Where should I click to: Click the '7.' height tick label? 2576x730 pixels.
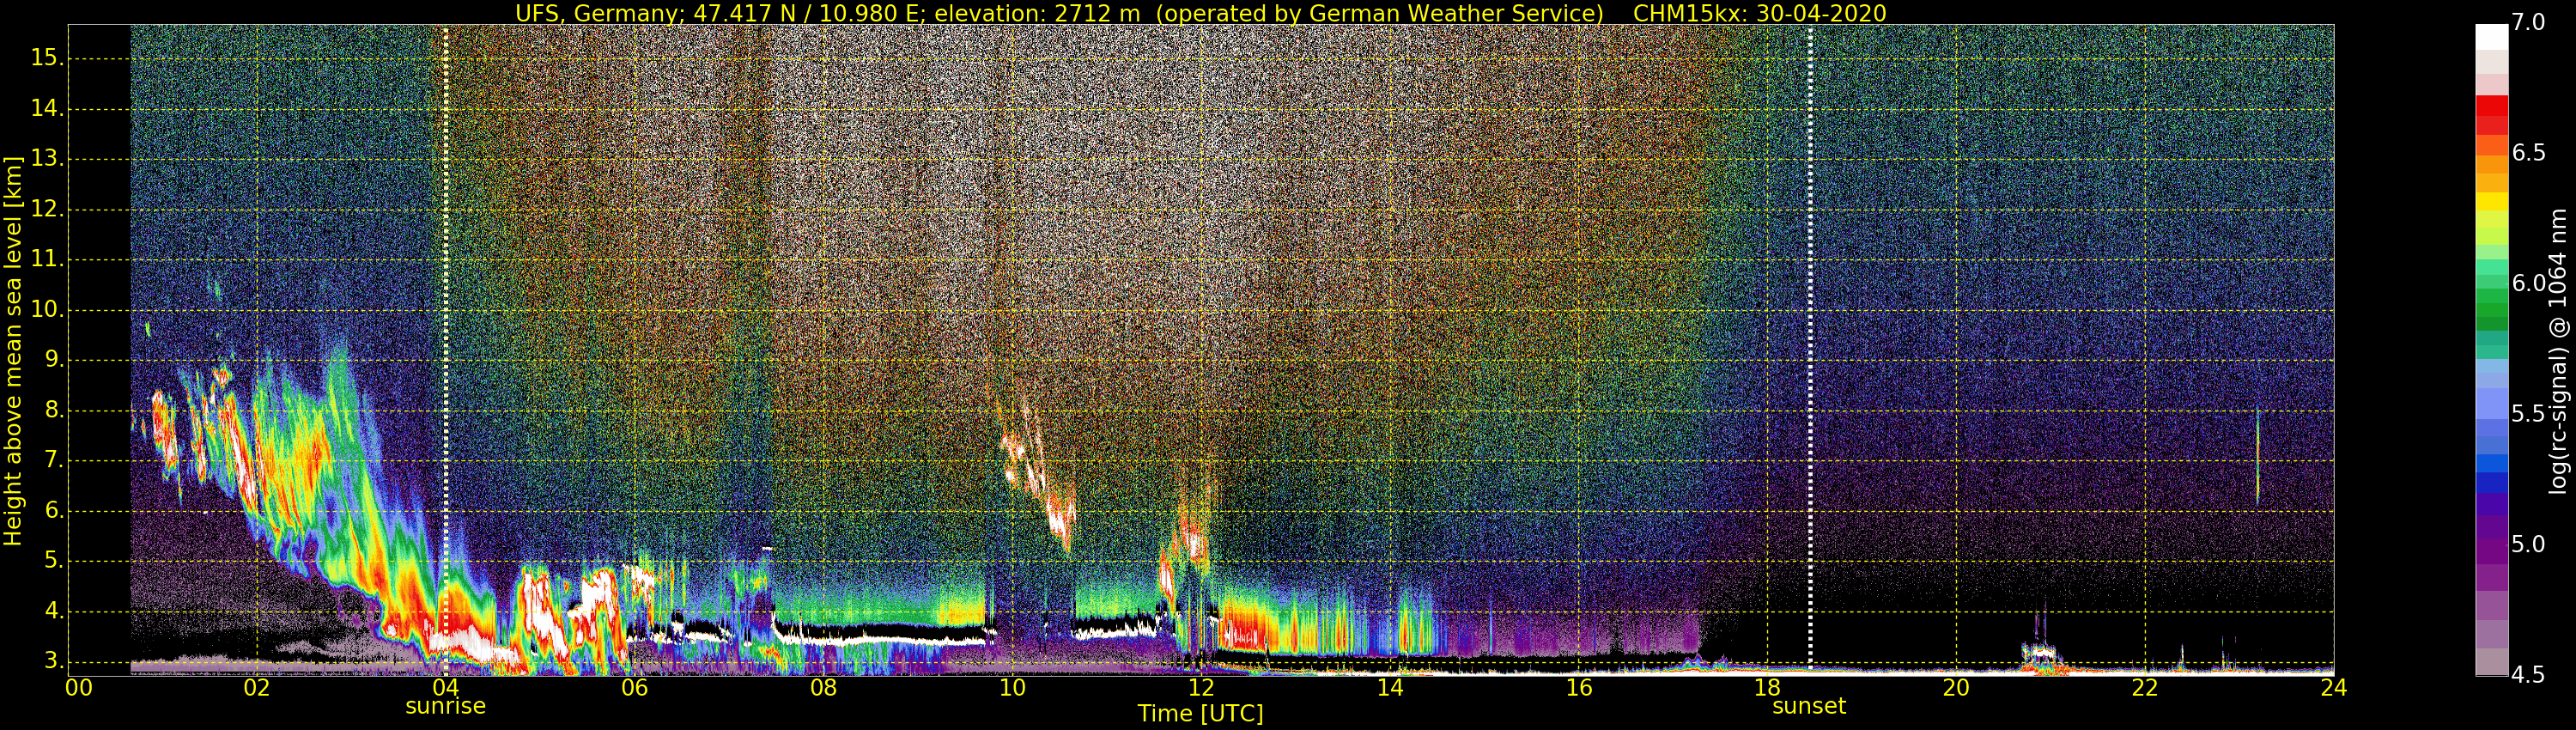[x=53, y=460]
